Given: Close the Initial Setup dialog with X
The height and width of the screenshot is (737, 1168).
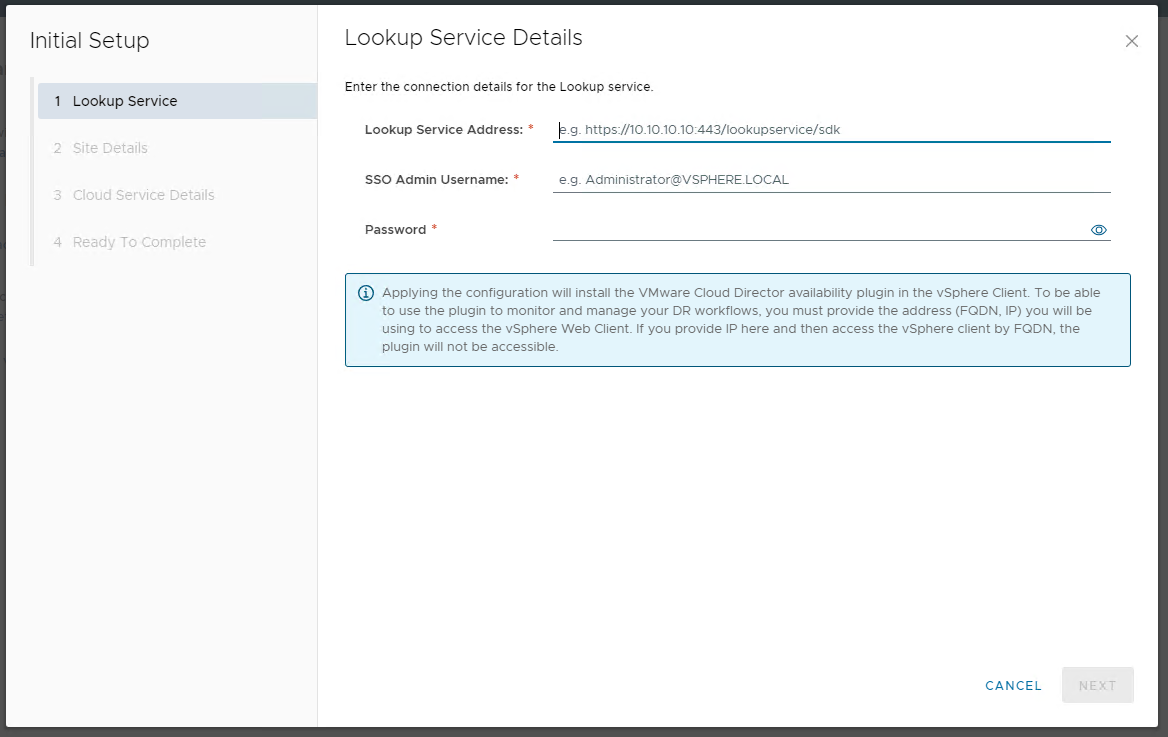Looking at the screenshot, I should tap(1131, 41).
